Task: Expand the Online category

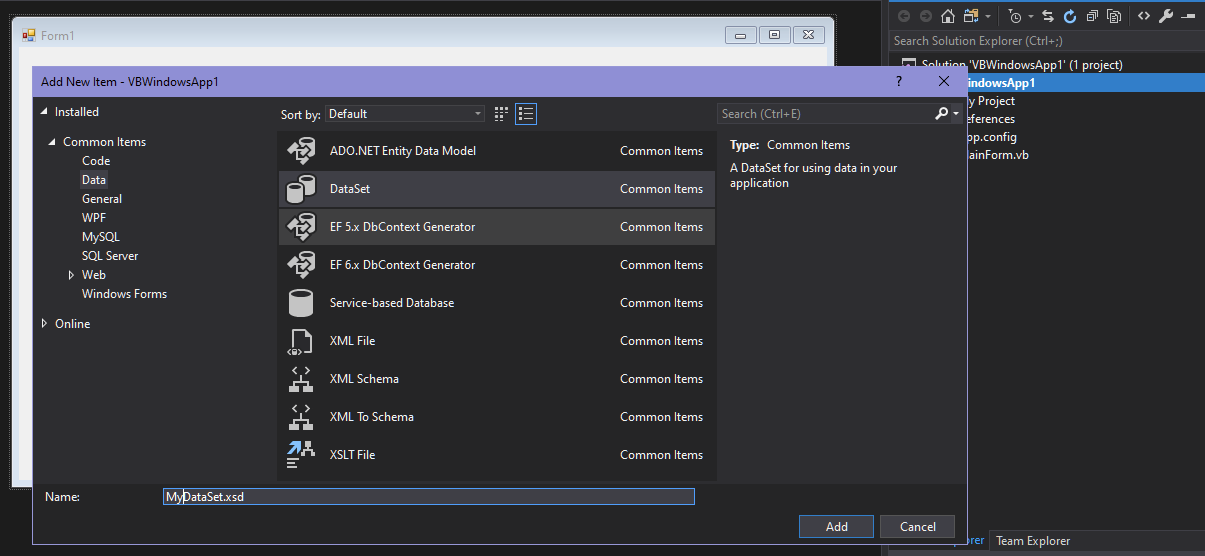Action: coord(44,324)
